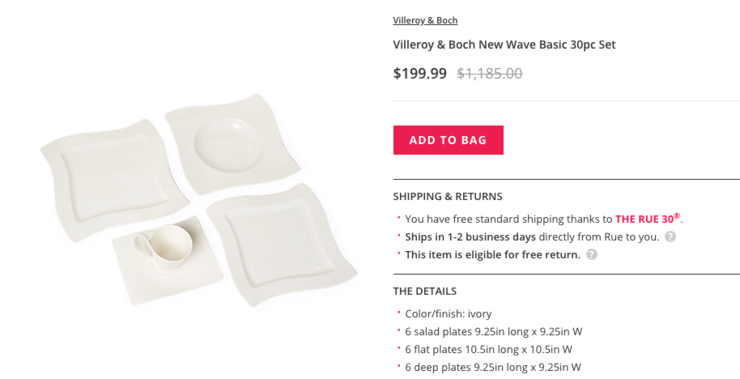
Task: Click help icon beside shipping time info
Action: point(670,237)
